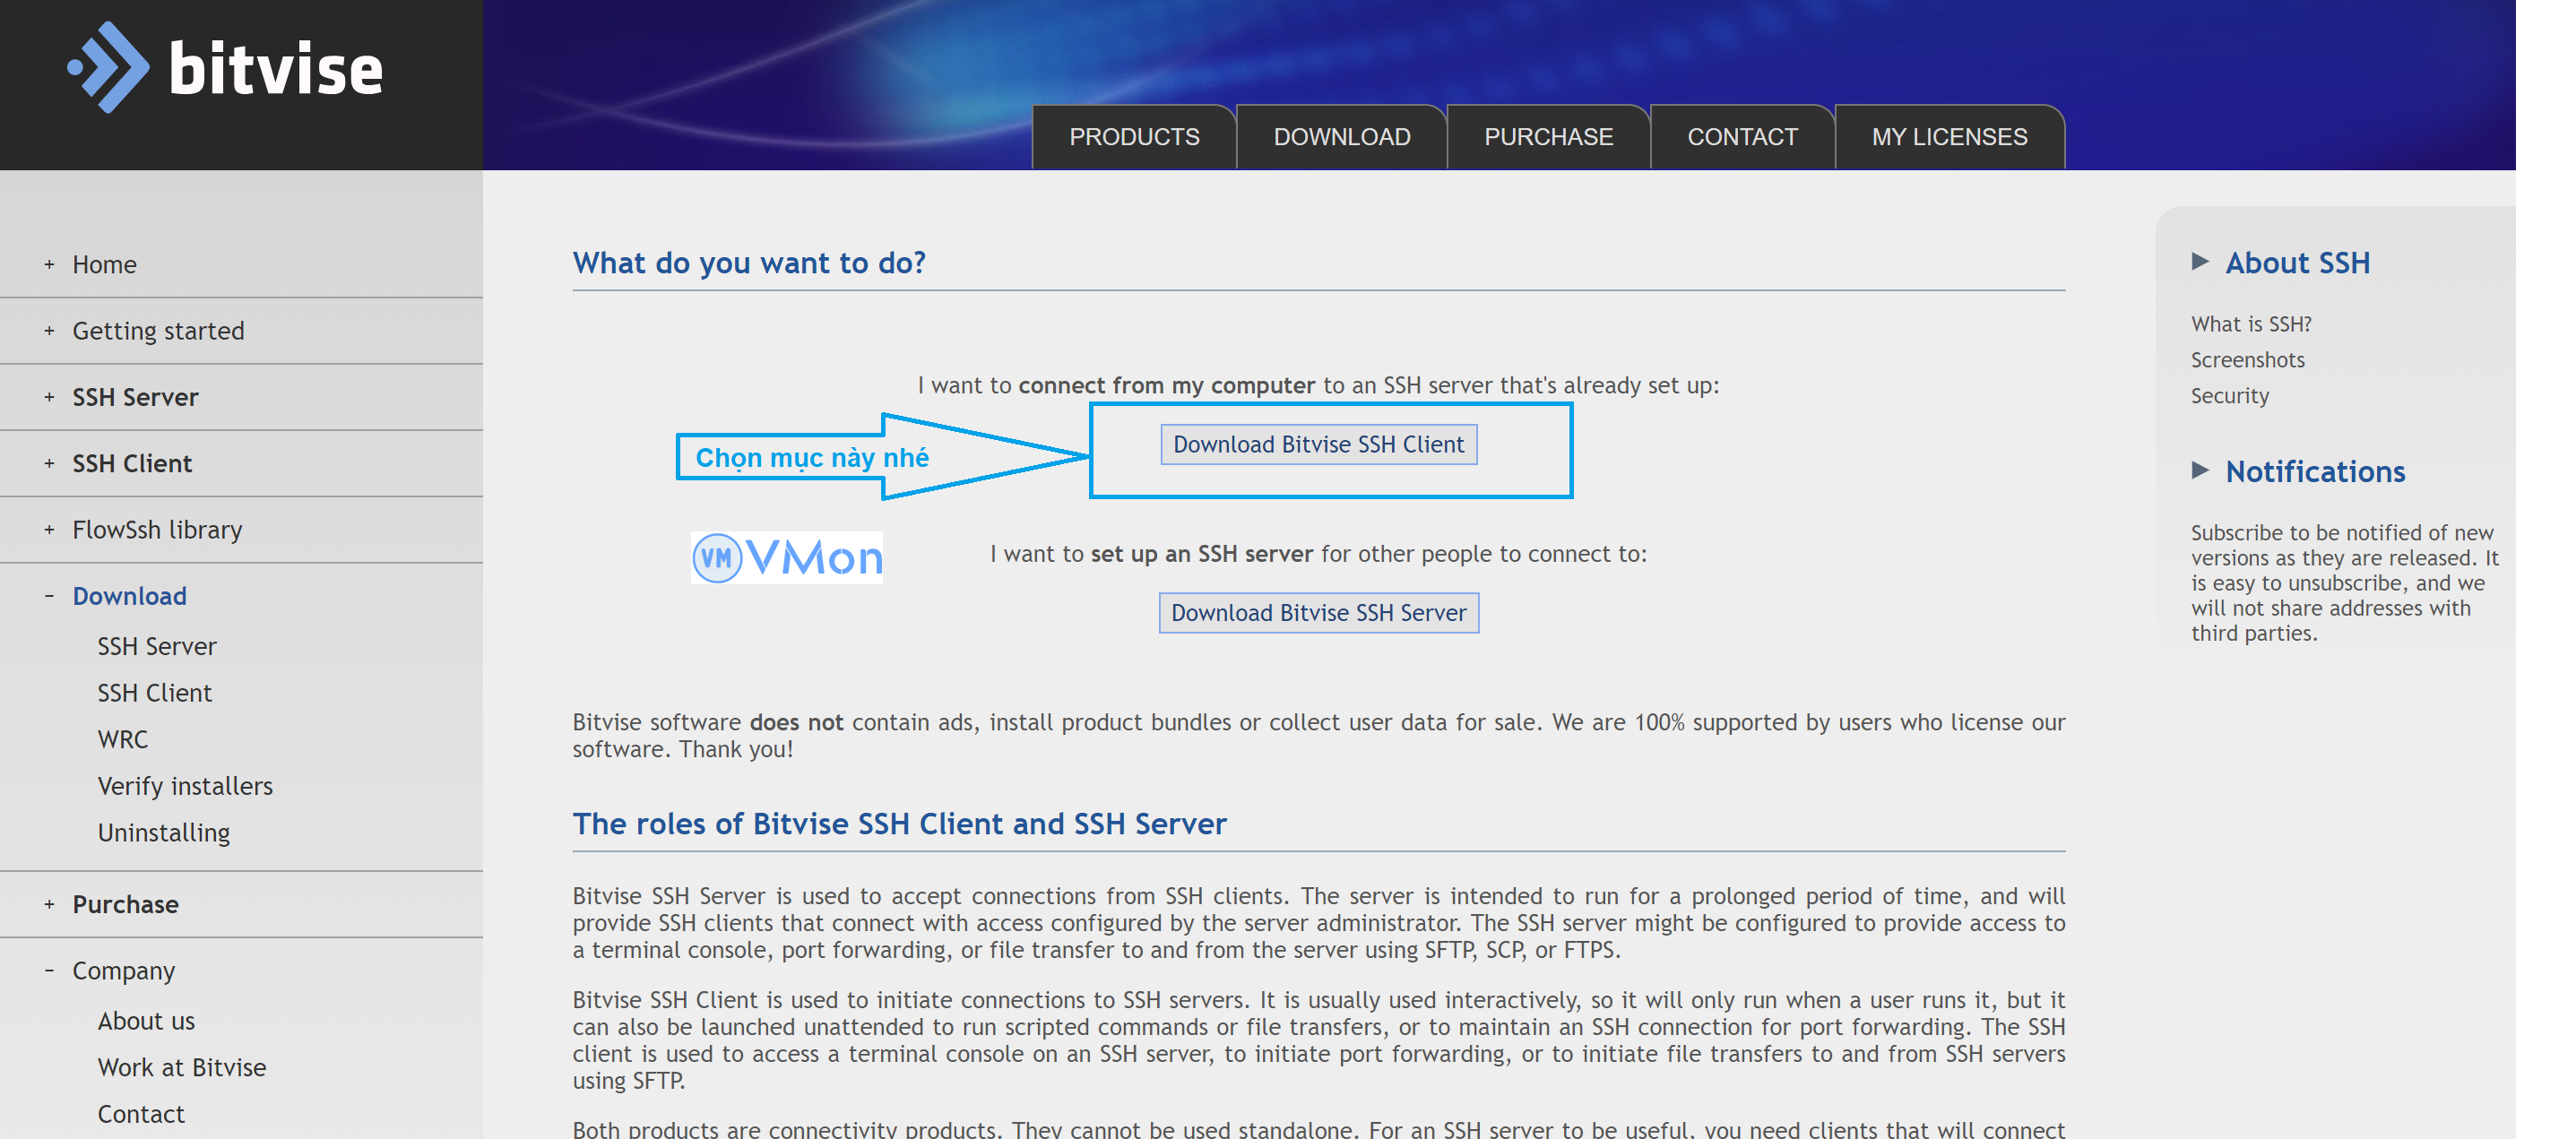Open What is SSH? link
The image size is (2576, 1139).
[2250, 324]
